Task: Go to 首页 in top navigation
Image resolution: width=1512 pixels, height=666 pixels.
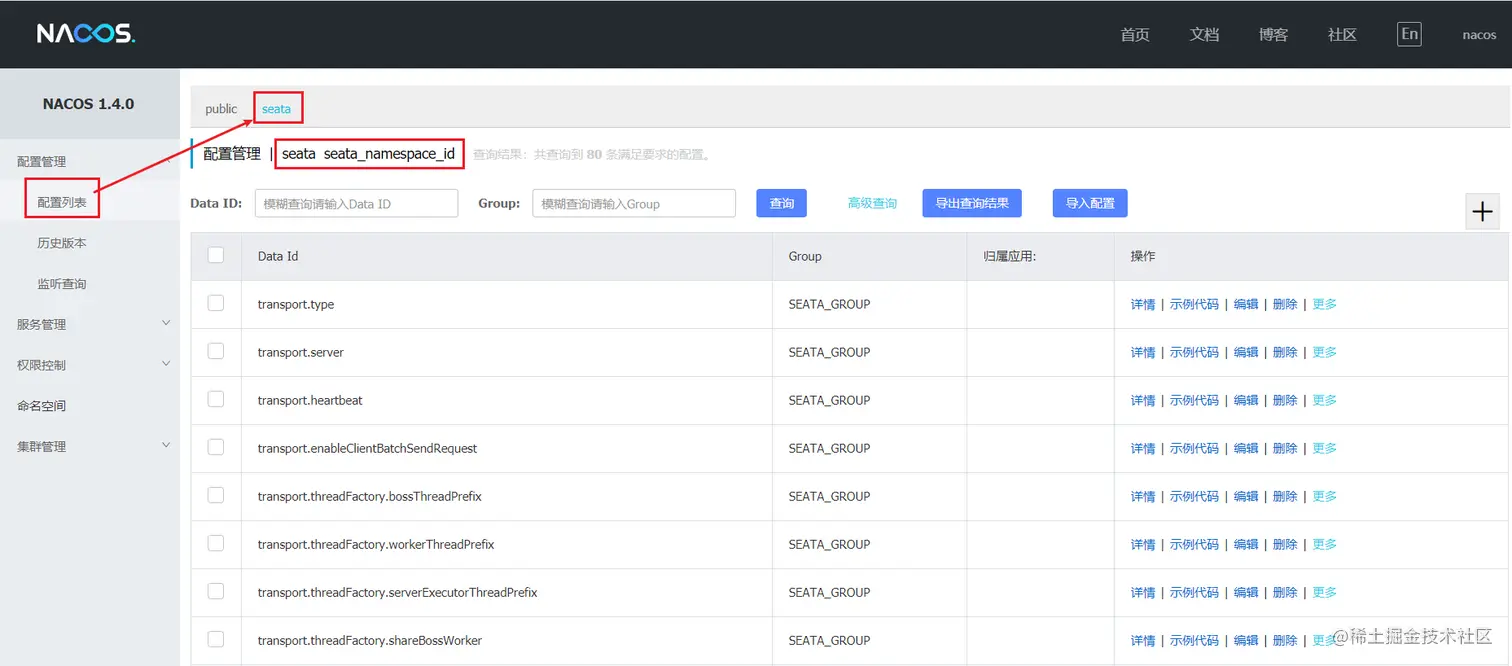Action: [1135, 34]
